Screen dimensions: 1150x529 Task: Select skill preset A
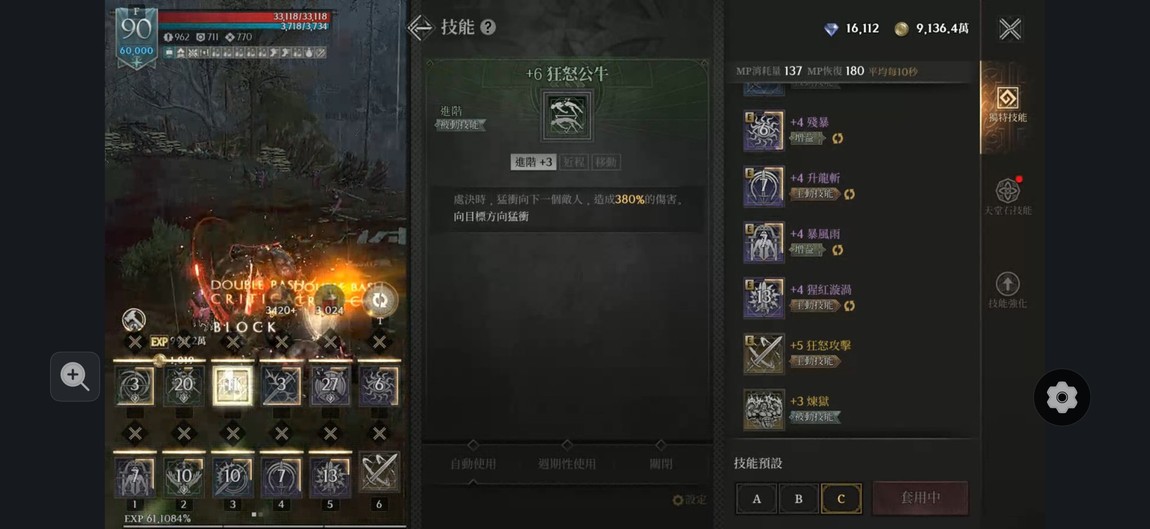coord(756,499)
